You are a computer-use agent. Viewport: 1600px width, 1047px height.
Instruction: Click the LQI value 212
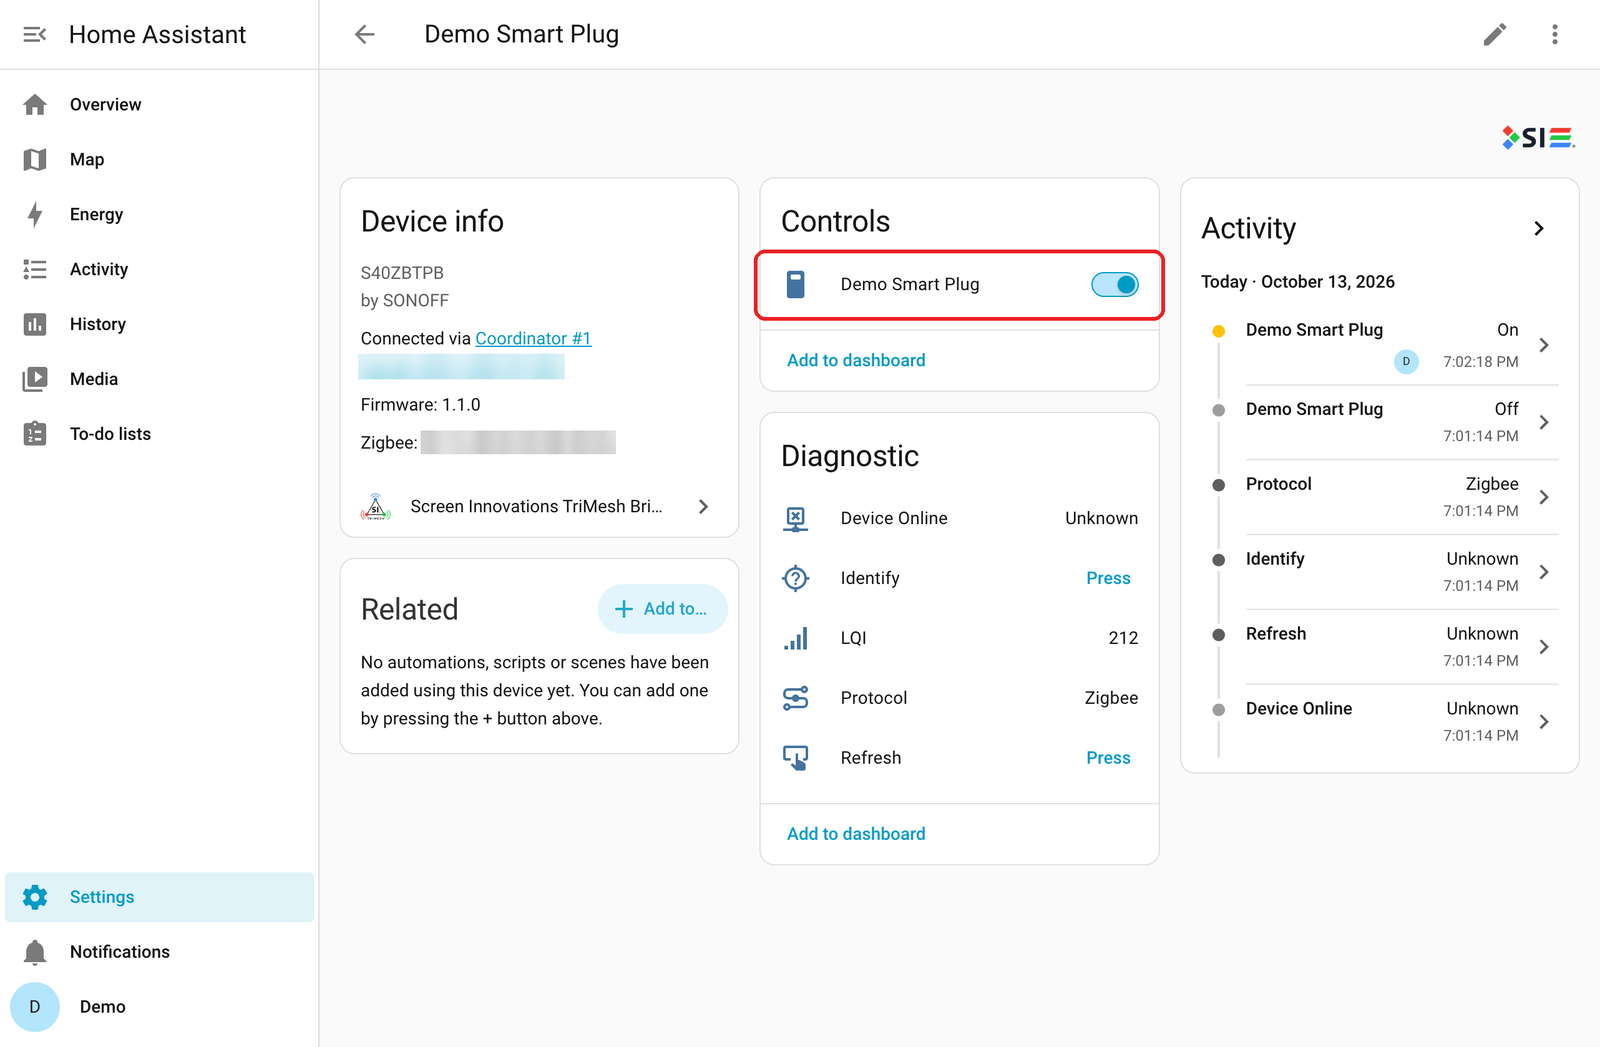pos(1123,639)
